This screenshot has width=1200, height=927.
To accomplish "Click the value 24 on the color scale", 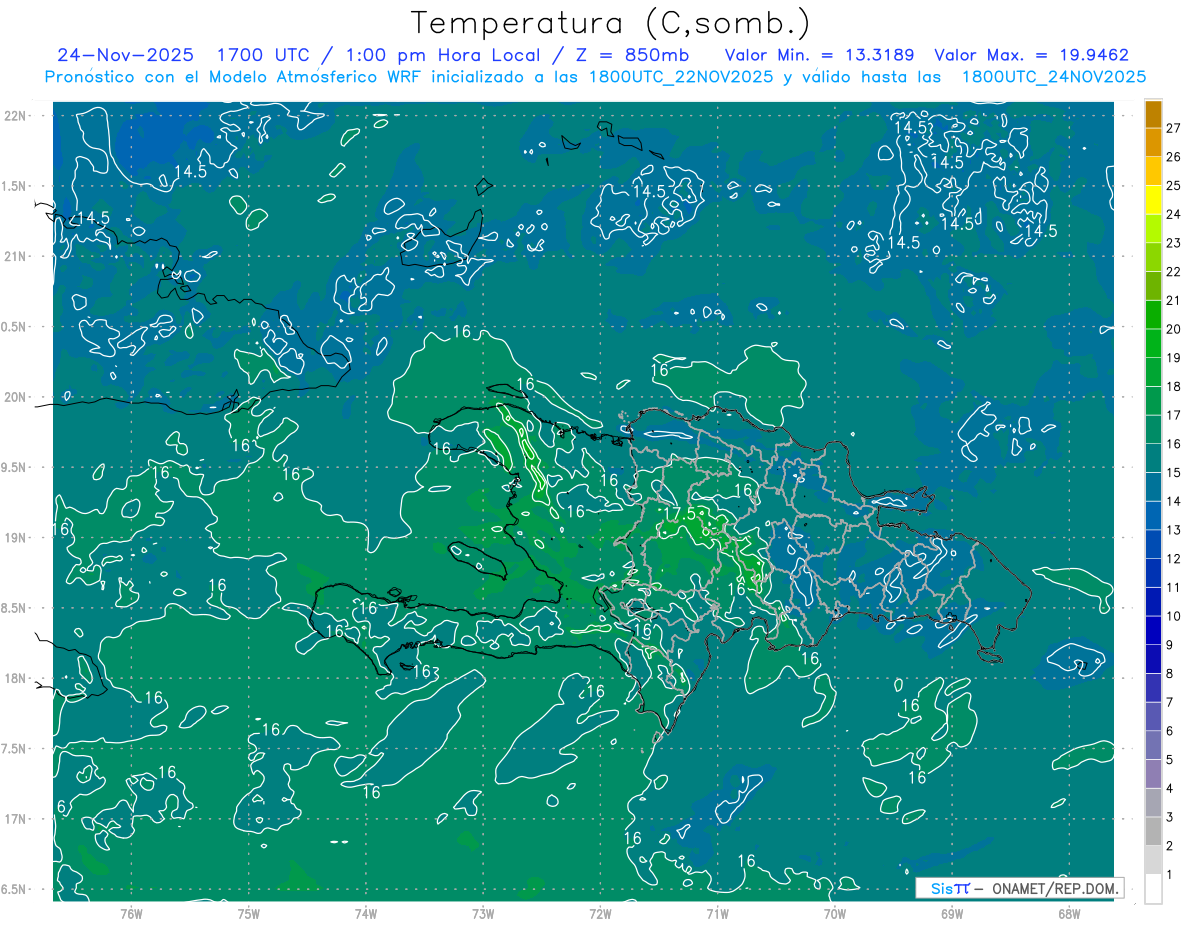I will click(x=1174, y=214).
